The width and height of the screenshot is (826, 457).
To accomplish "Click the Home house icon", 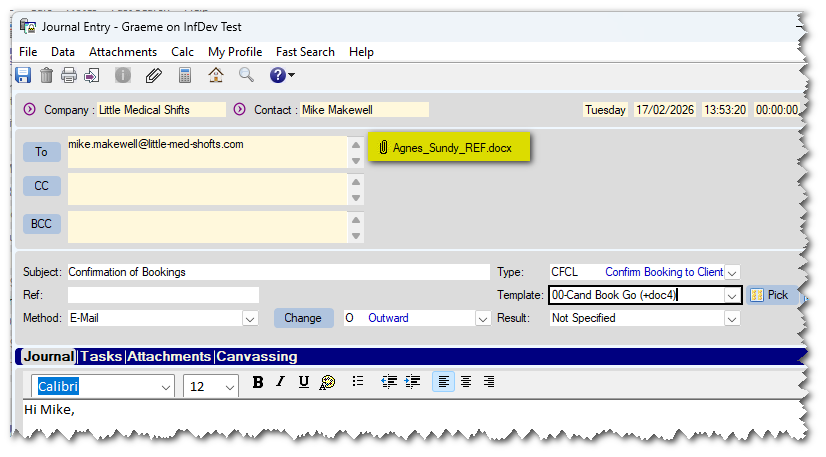I will click(x=215, y=75).
